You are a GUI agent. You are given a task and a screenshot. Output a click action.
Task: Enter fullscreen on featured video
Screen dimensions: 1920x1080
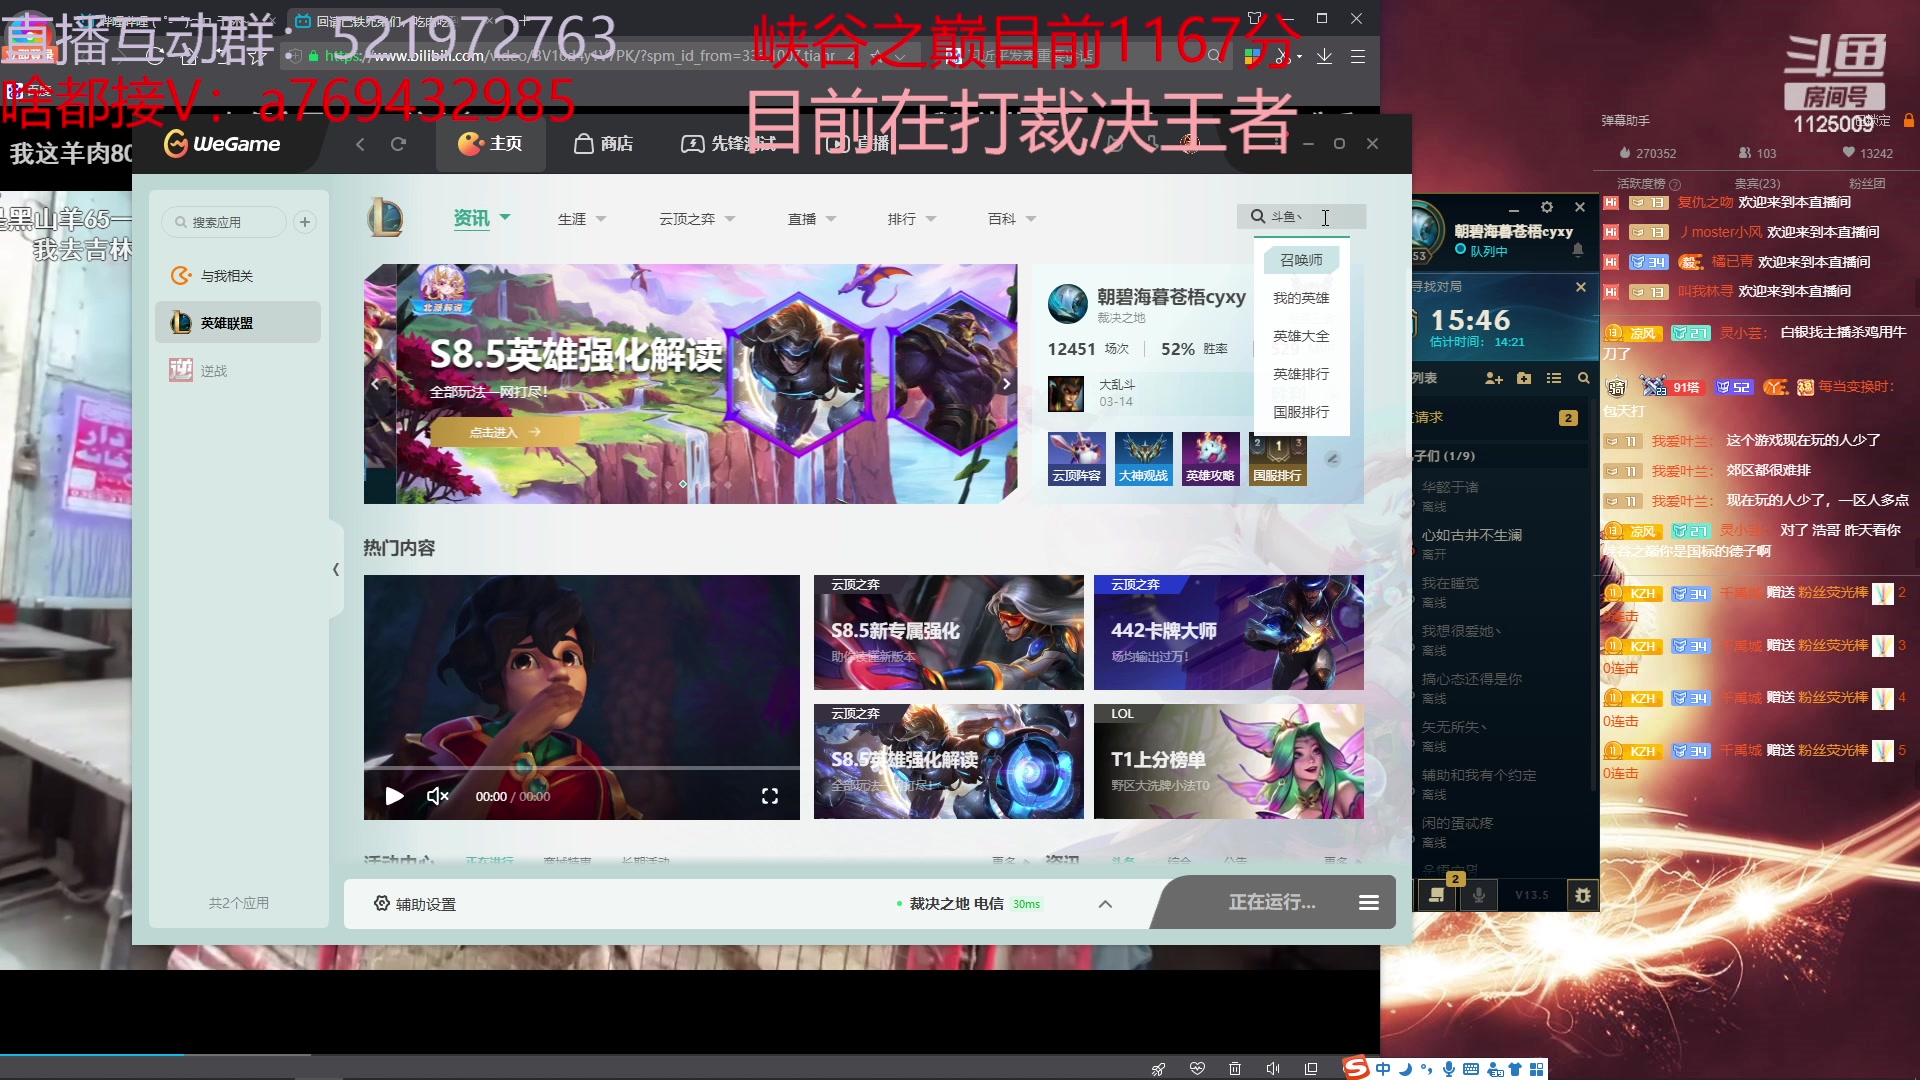click(x=770, y=796)
